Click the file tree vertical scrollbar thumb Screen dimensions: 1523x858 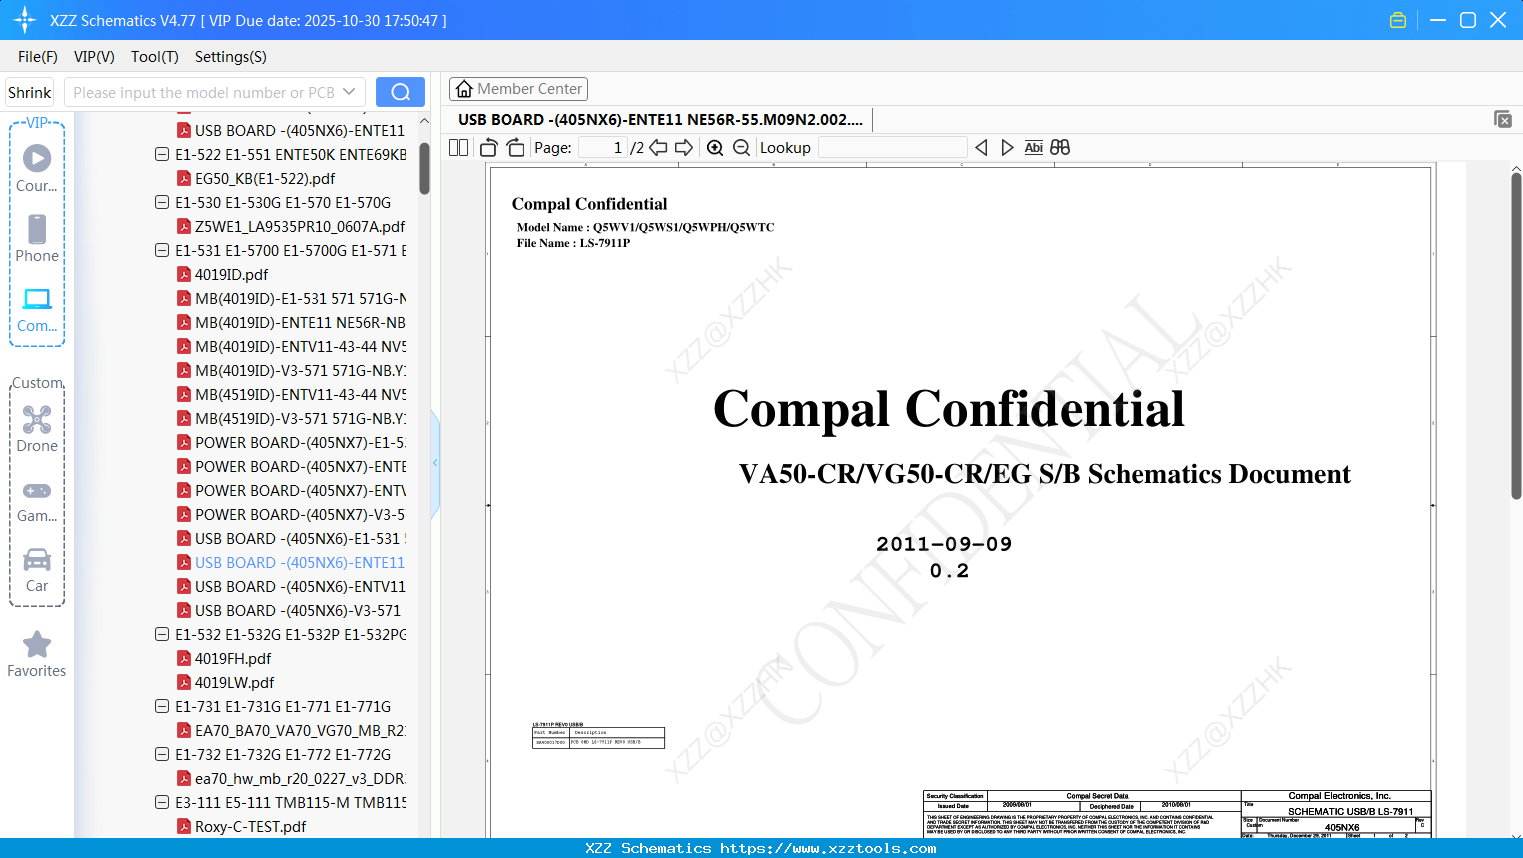(424, 168)
